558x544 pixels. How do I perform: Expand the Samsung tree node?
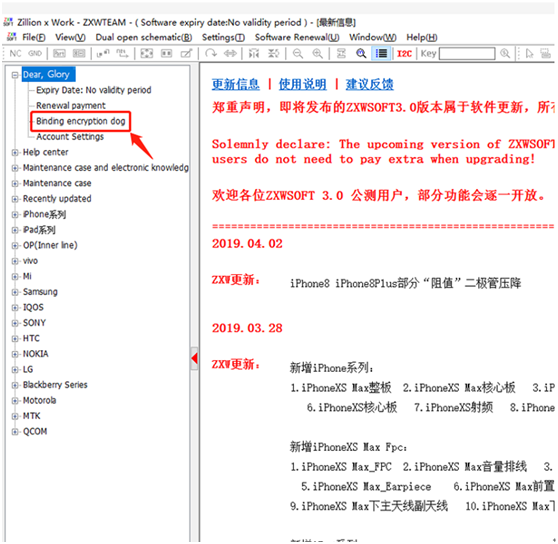[x=15, y=292]
